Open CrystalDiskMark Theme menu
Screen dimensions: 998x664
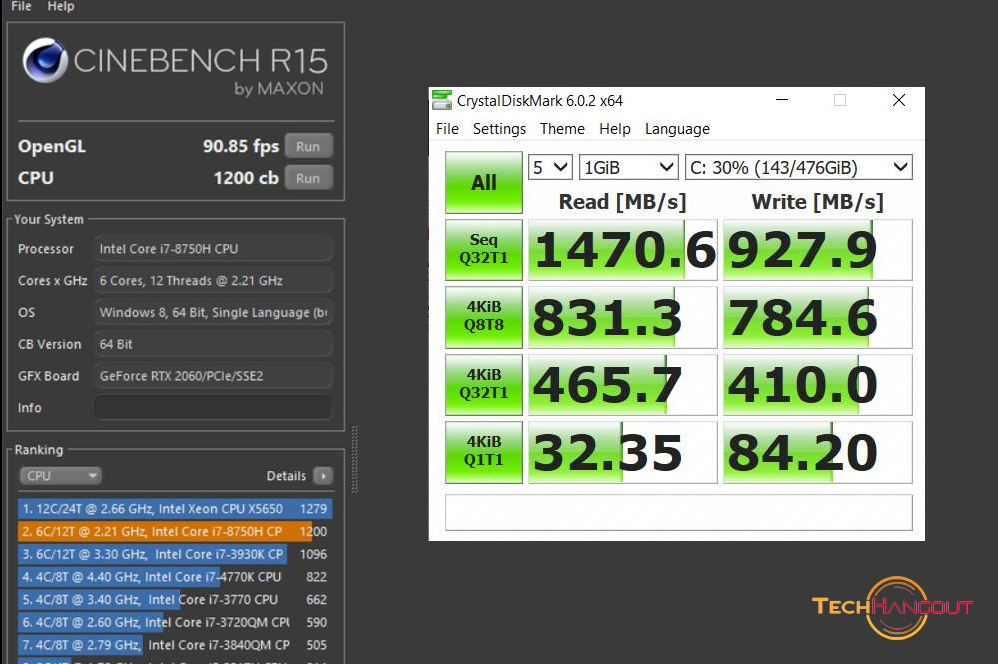coord(562,129)
